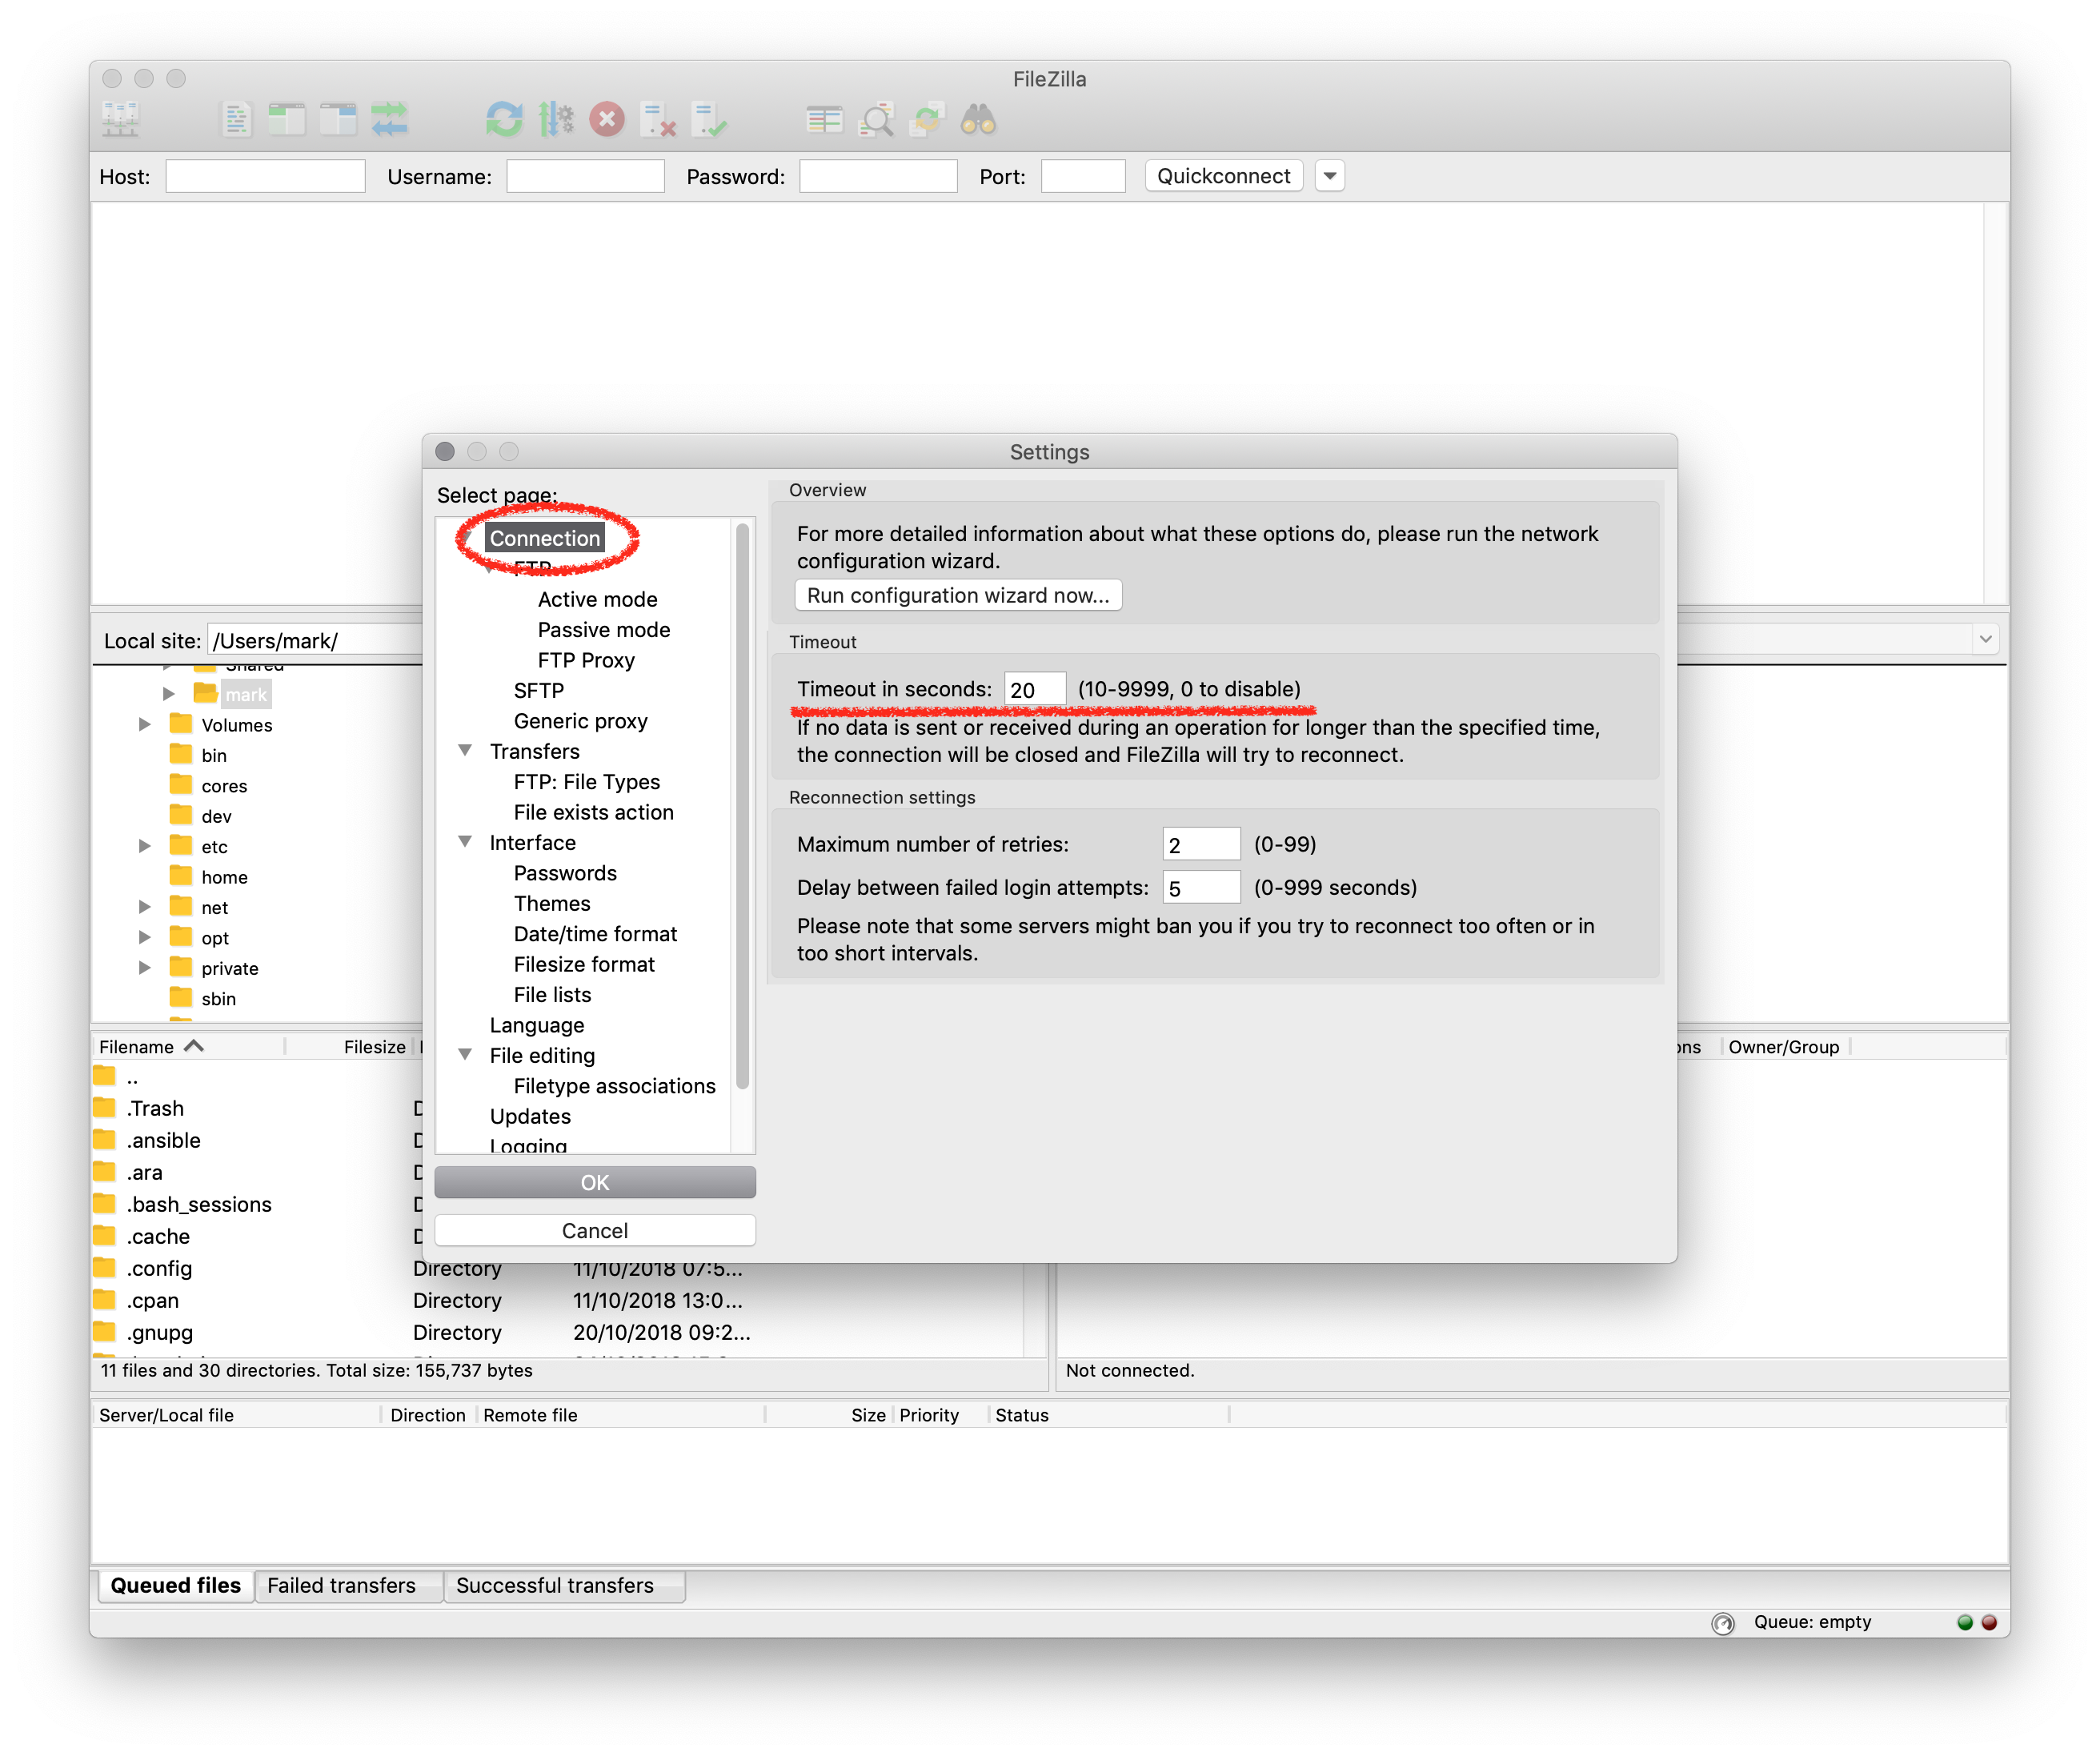Viewport: 2100px width, 1756px height.
Task: Click the settings page list scrollbar
Action: [742, 806]
